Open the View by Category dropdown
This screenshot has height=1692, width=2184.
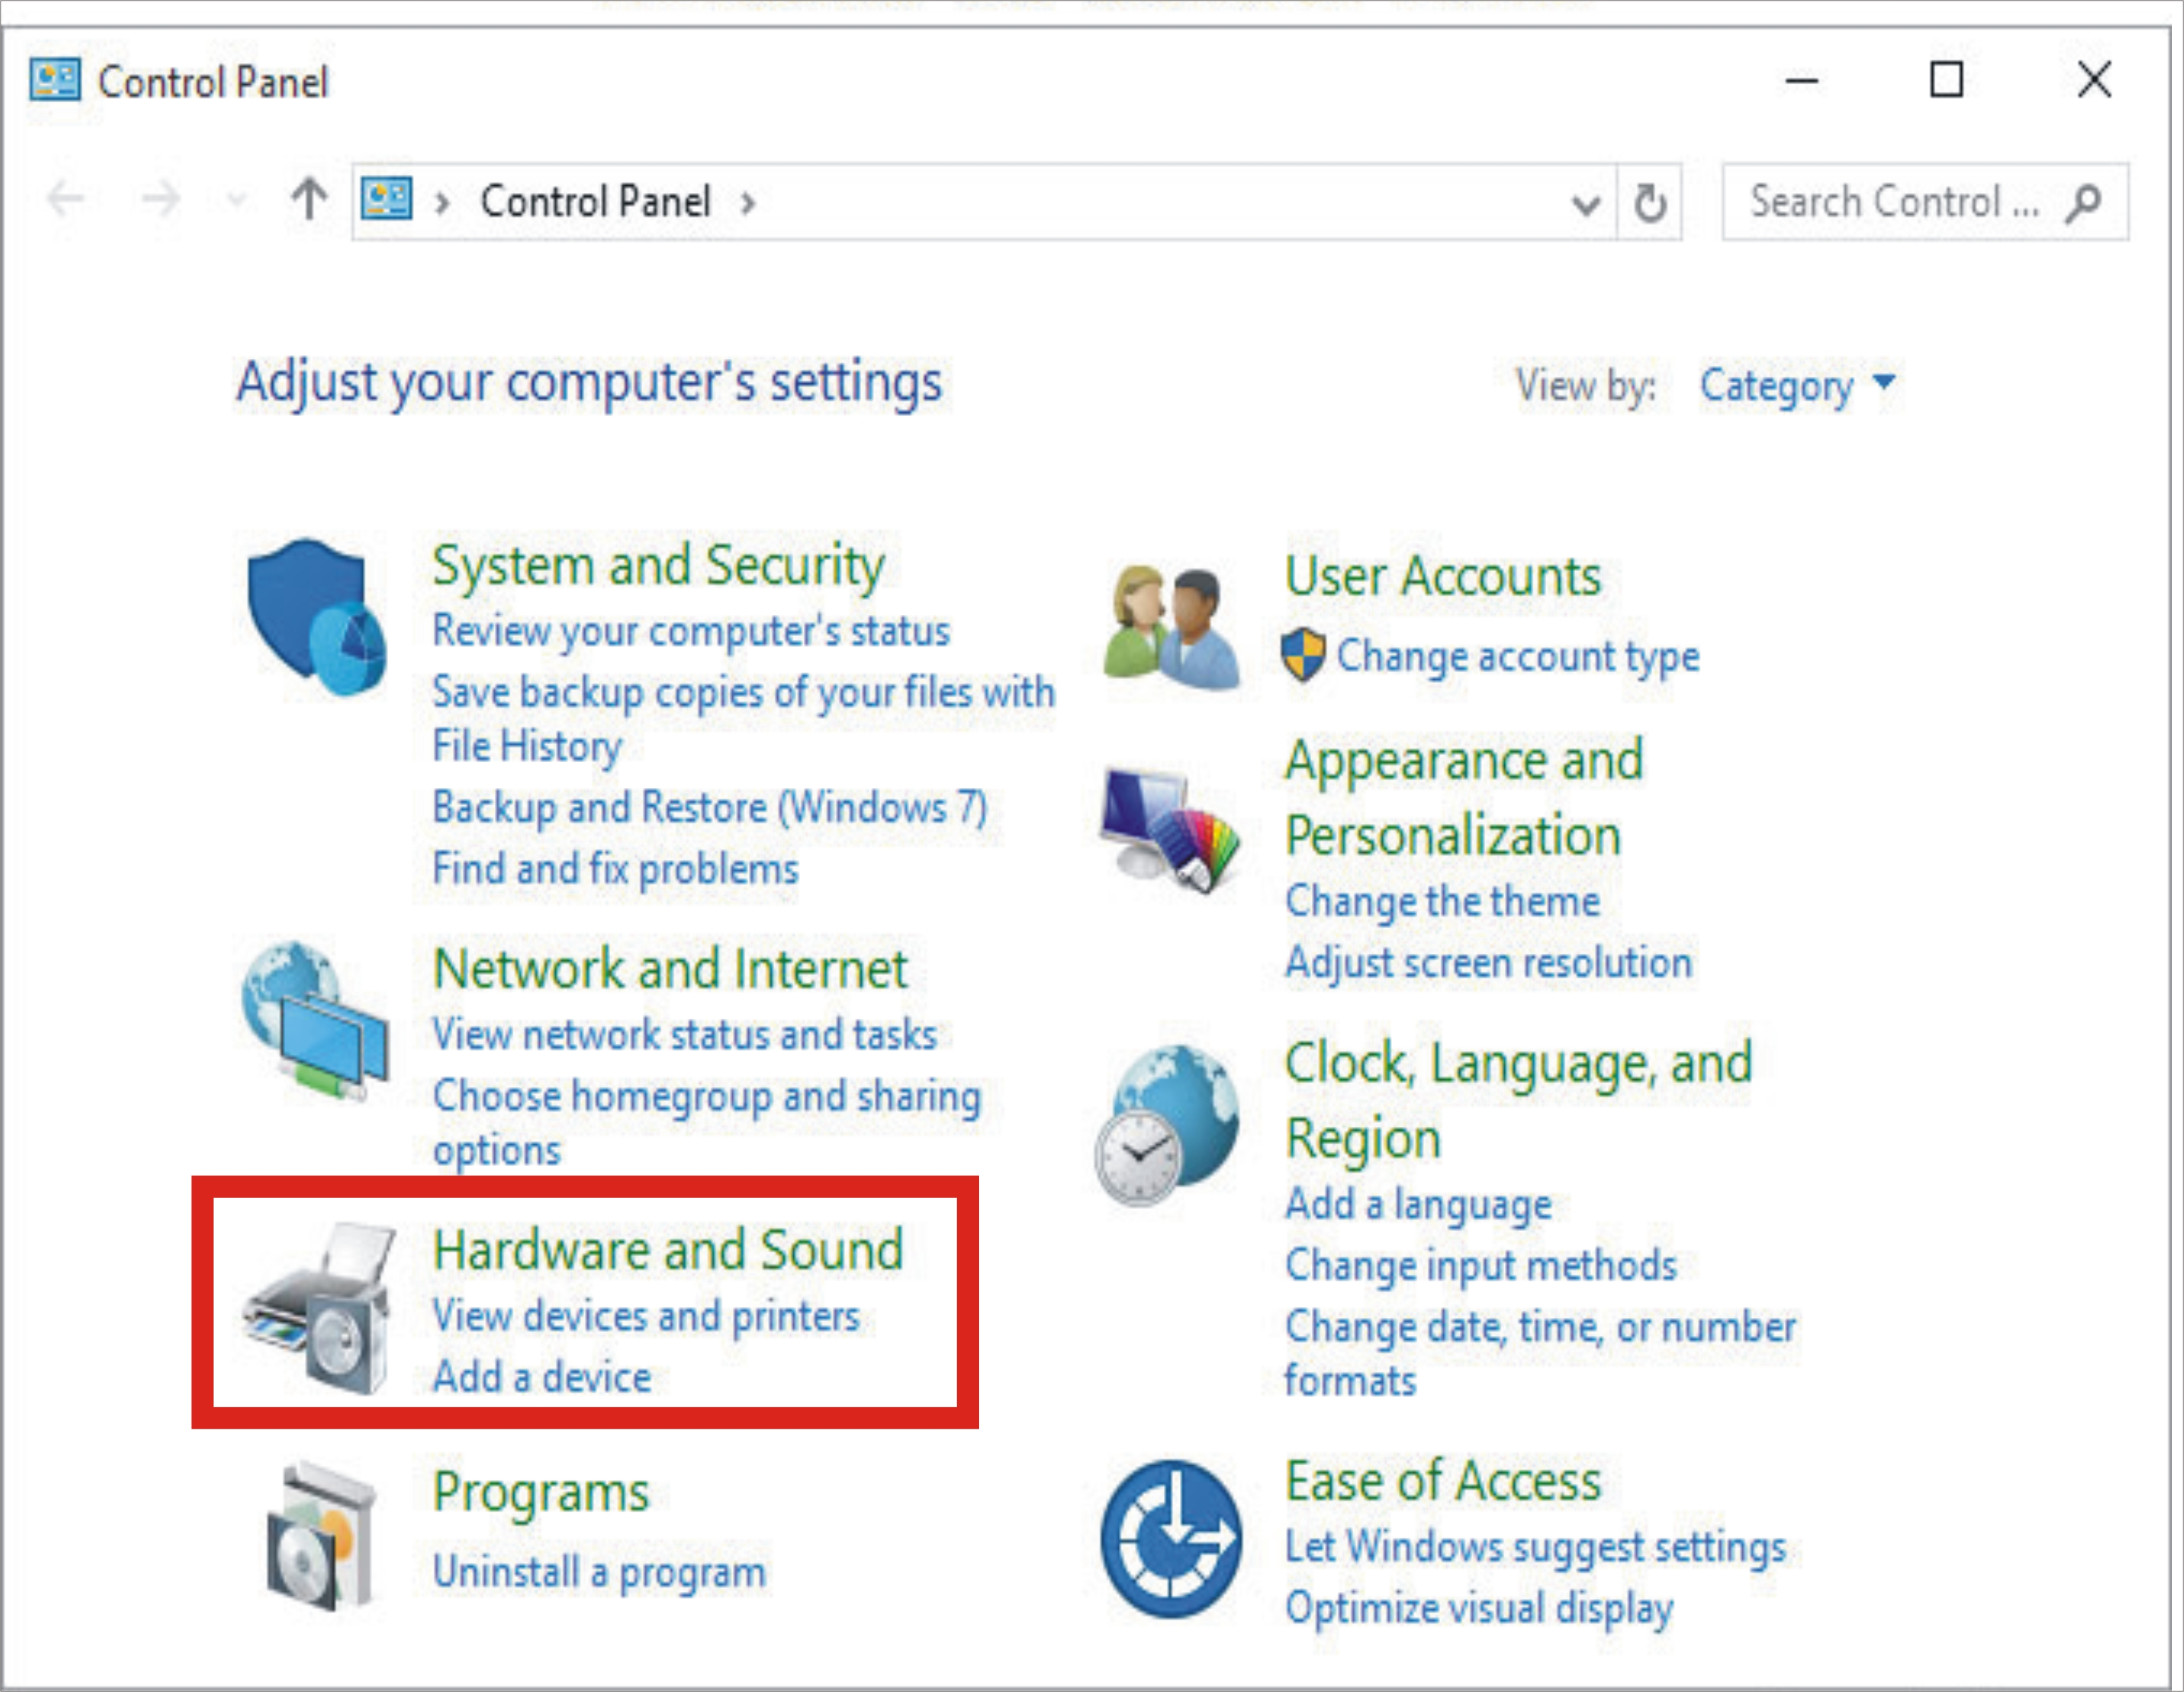tap(1797, 386)
